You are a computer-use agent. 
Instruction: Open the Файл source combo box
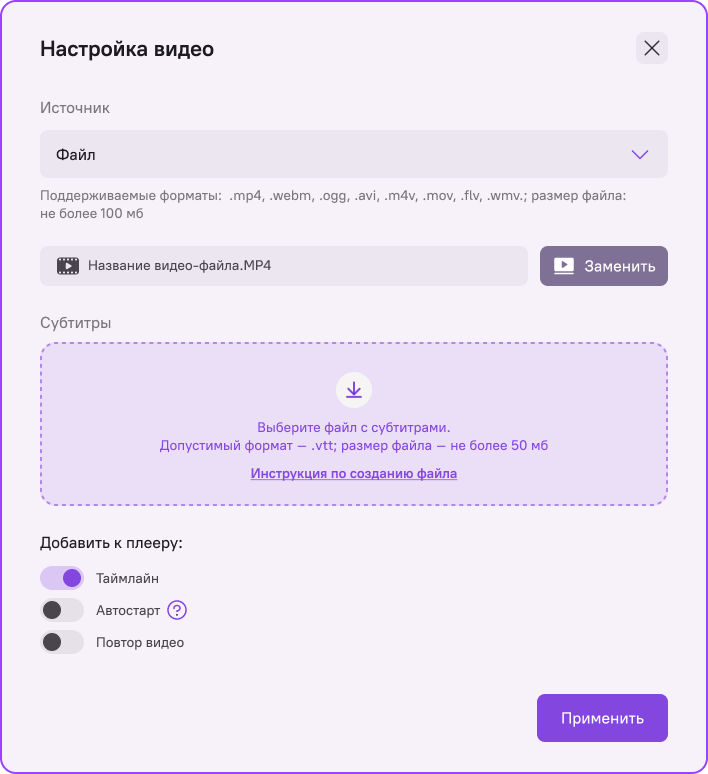coord(340,155)
